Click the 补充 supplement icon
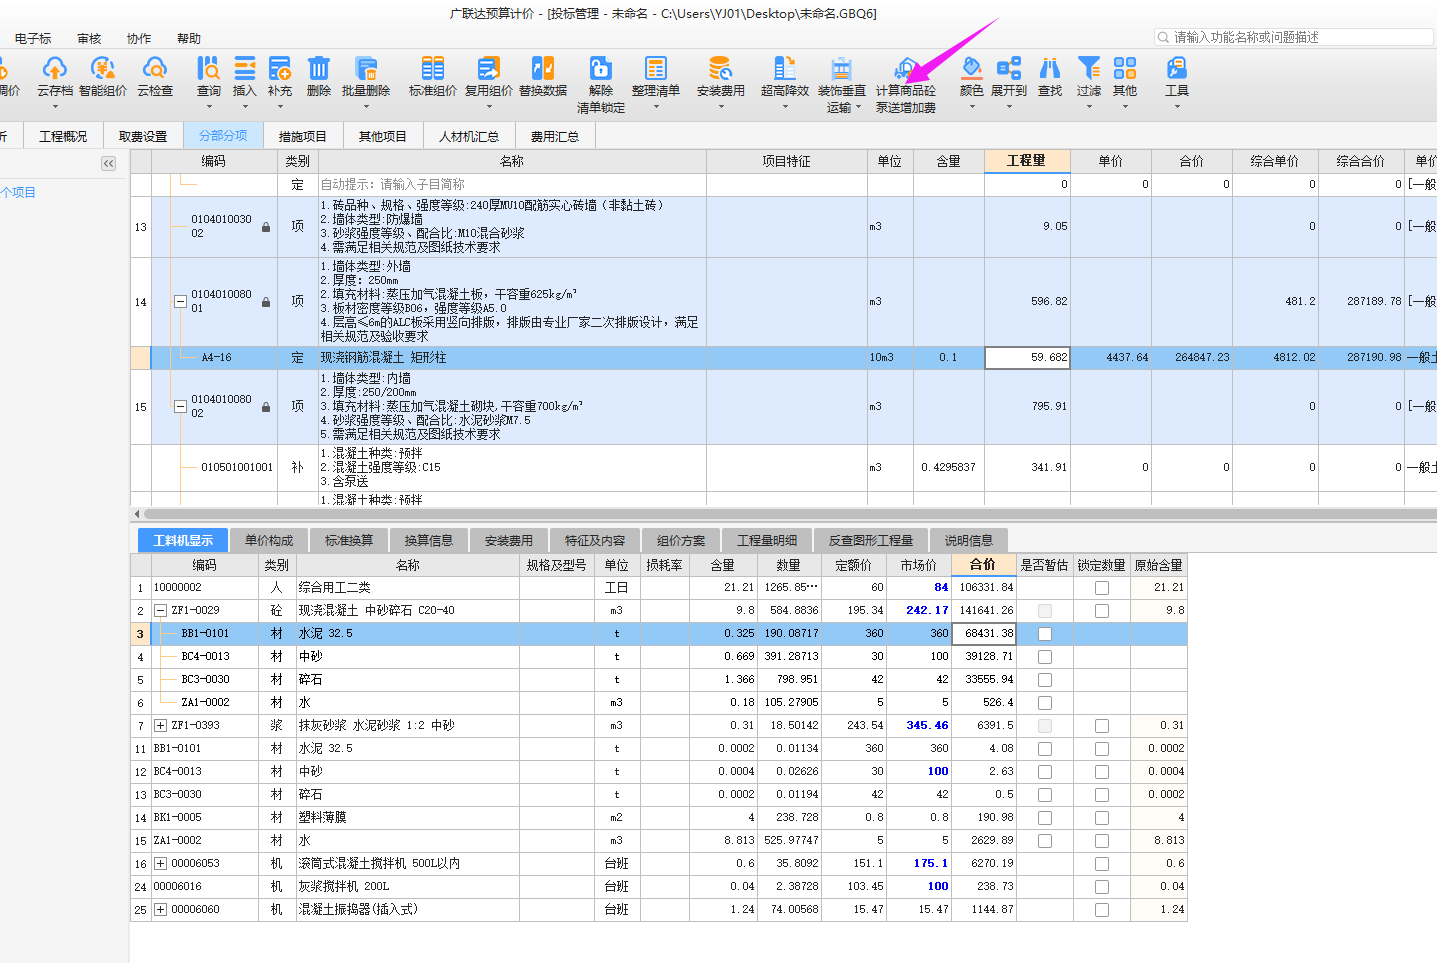The height and width of the screenshot is (963, 1437). [280, 68]
